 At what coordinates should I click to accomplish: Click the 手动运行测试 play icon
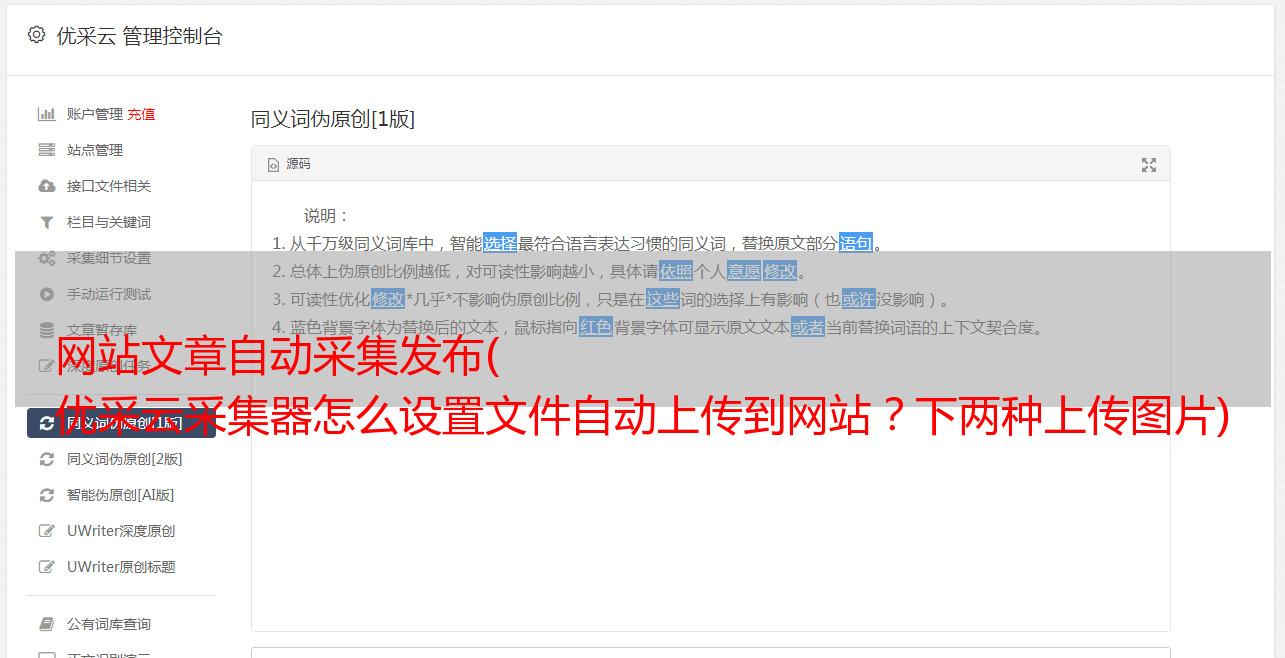point(46,294)
